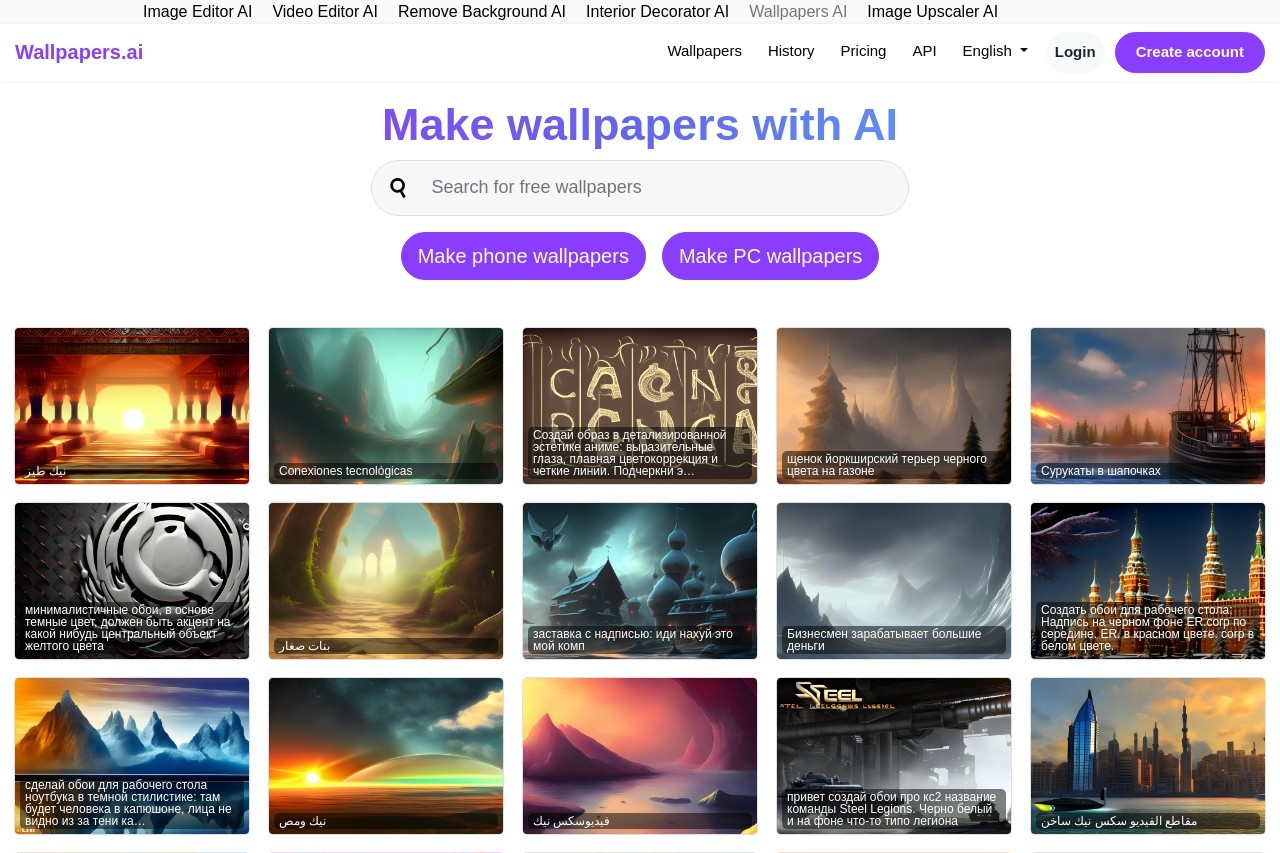Open Image Editor AI link
The image size is (1280, 853).
pos(197,12)
